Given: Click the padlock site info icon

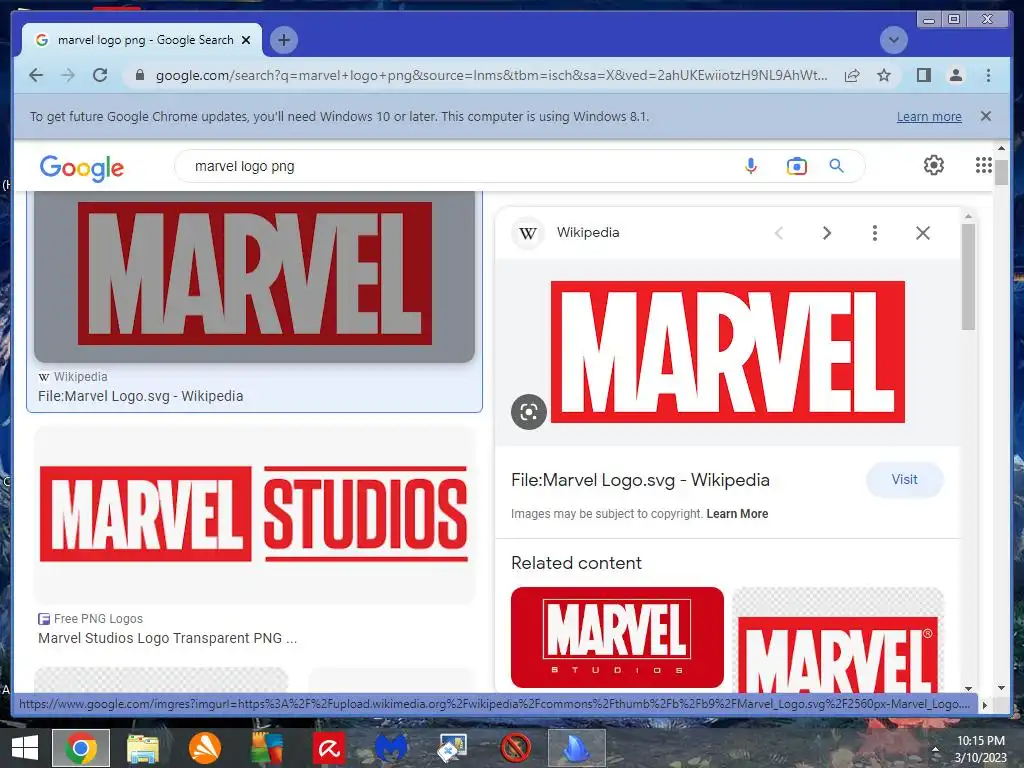Looking at the screenshot, I should 139,75.
